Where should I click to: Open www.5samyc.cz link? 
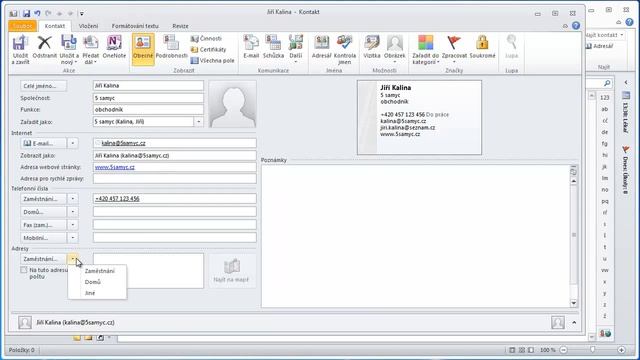click(x=115, y=167)
